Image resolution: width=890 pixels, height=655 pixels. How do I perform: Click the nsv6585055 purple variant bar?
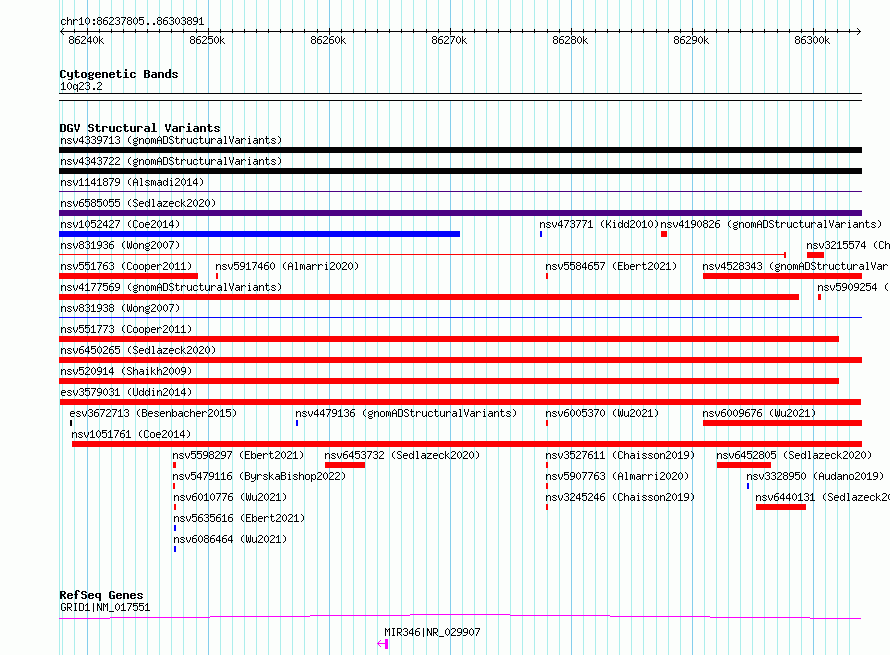pos(460,213)
